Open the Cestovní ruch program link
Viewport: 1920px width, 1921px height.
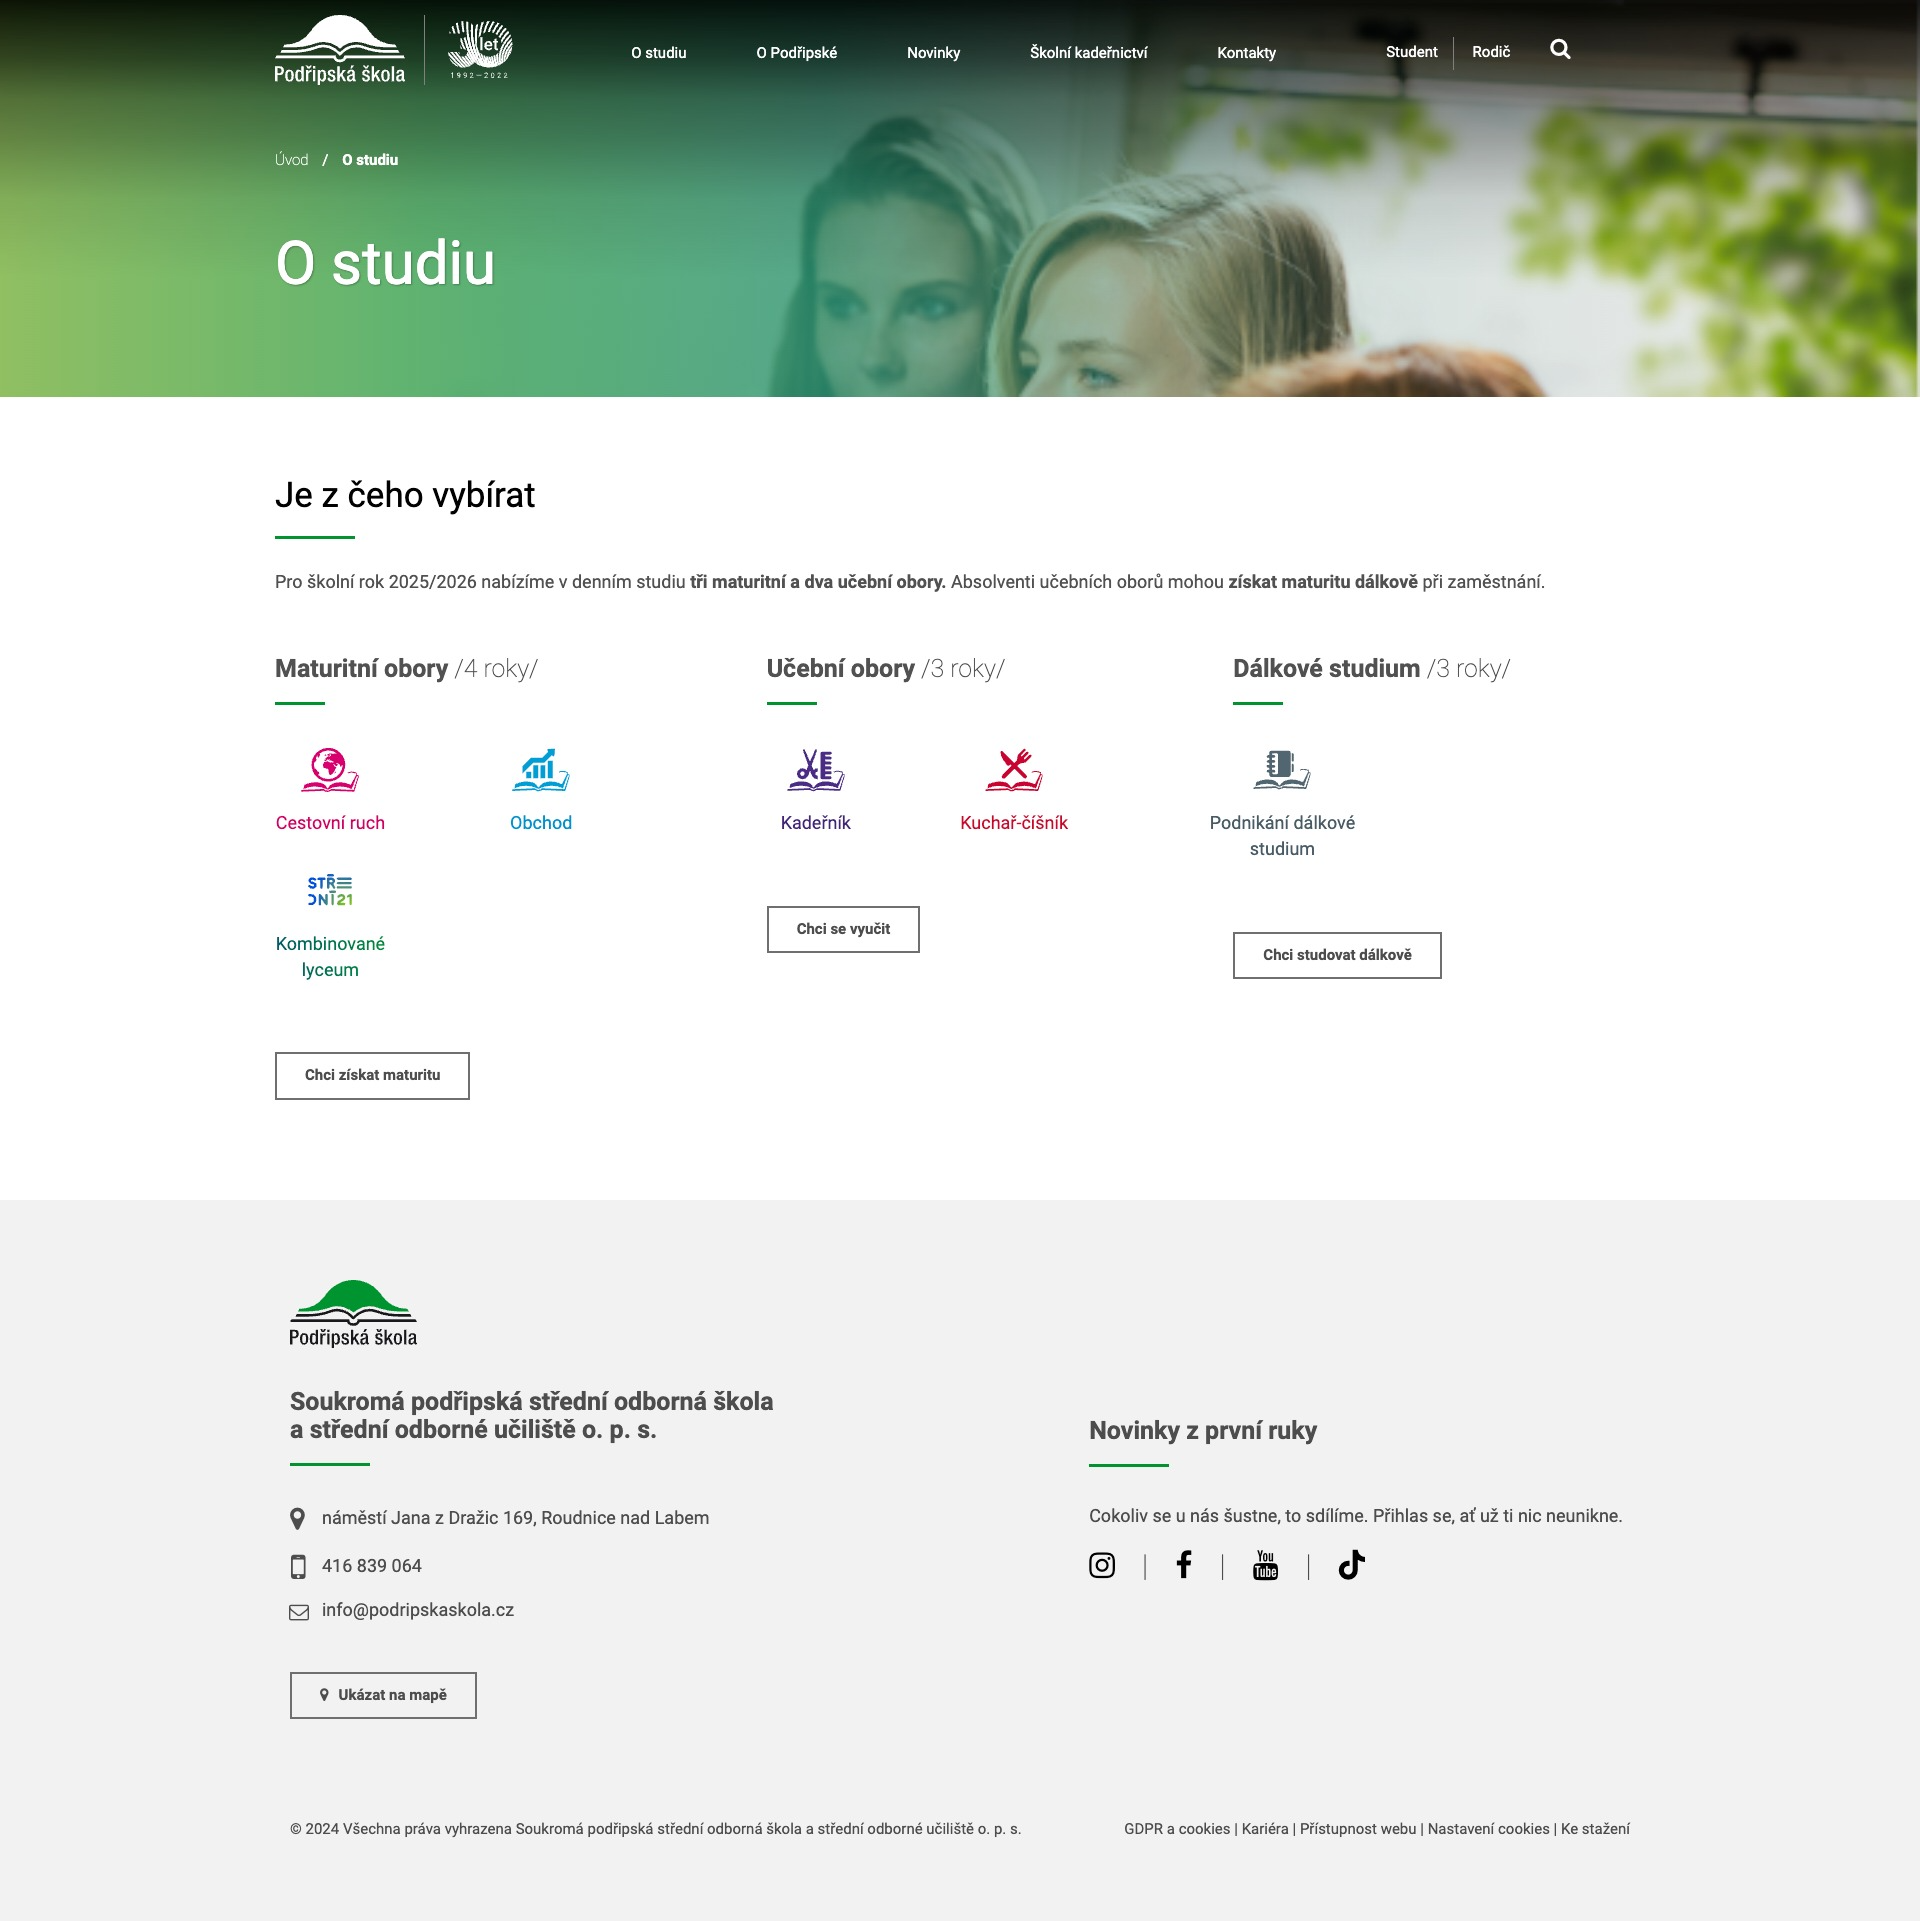pos(330,823)
